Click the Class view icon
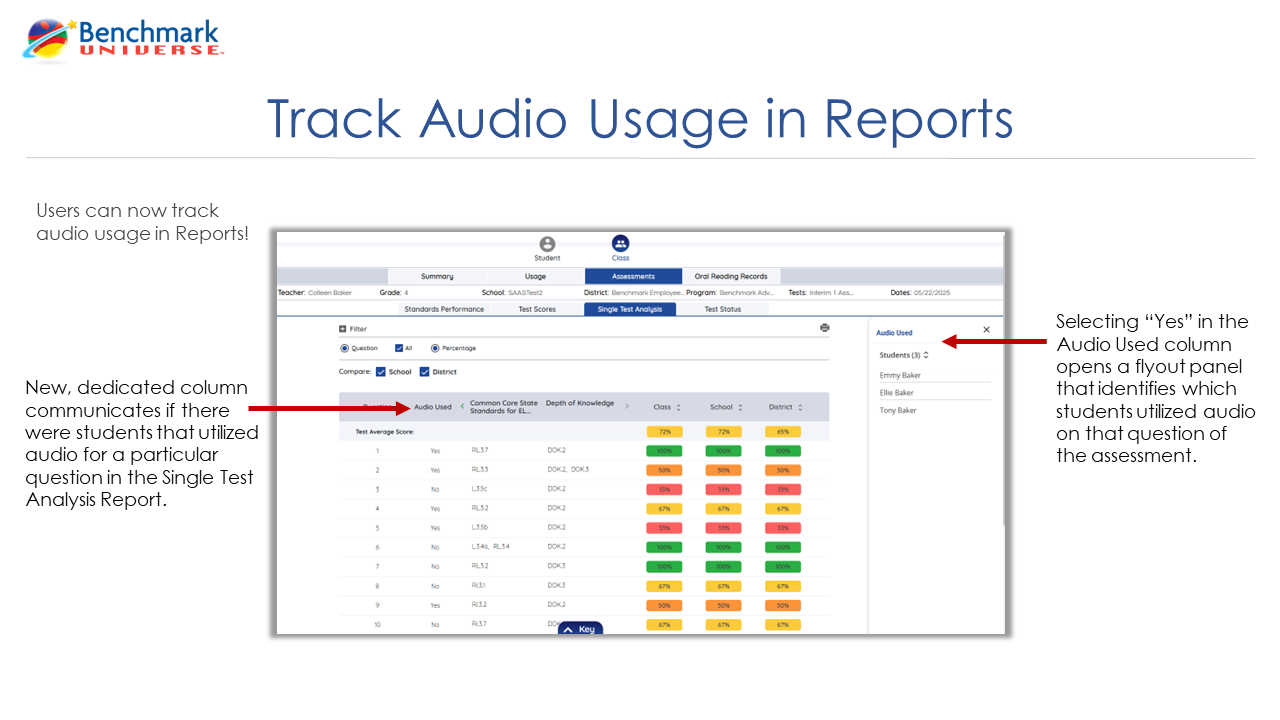 (620, 243)
